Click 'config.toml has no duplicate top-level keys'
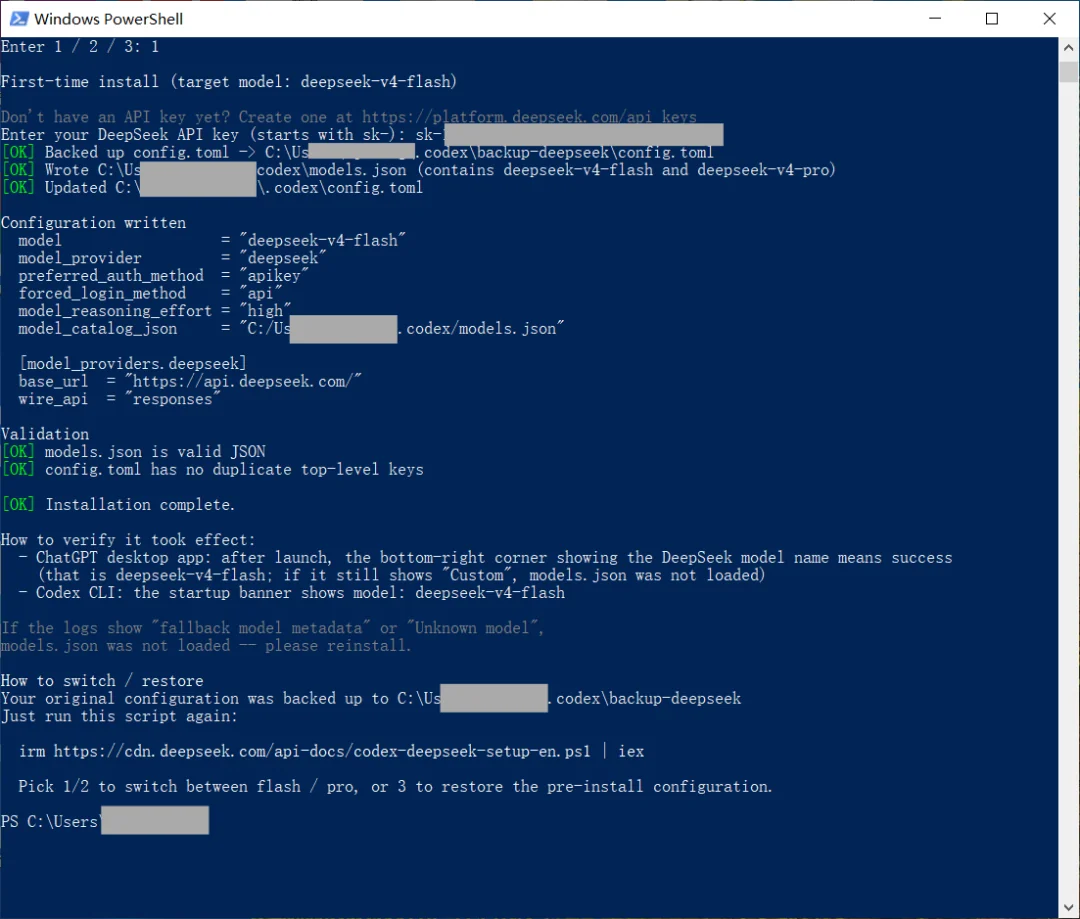Screen dimensions: 1080x919 click(234, 470)
